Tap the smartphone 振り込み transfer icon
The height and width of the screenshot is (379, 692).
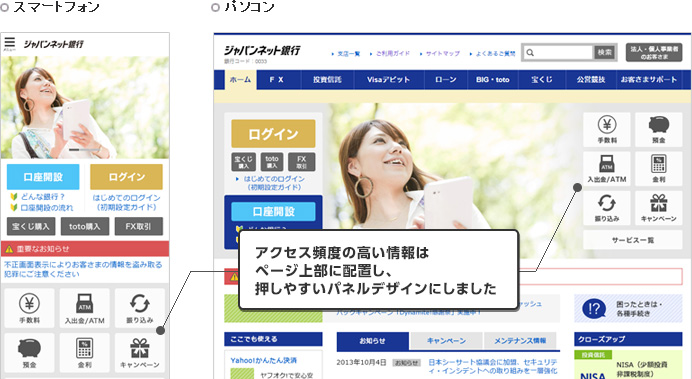click(139, 308)
